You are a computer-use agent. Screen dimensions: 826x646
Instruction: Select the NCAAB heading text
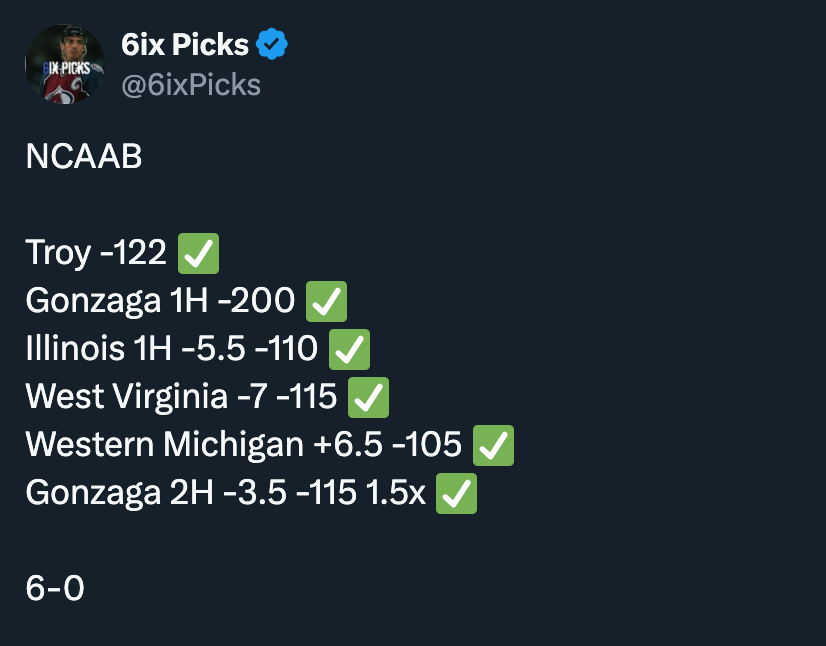point(84,156)
